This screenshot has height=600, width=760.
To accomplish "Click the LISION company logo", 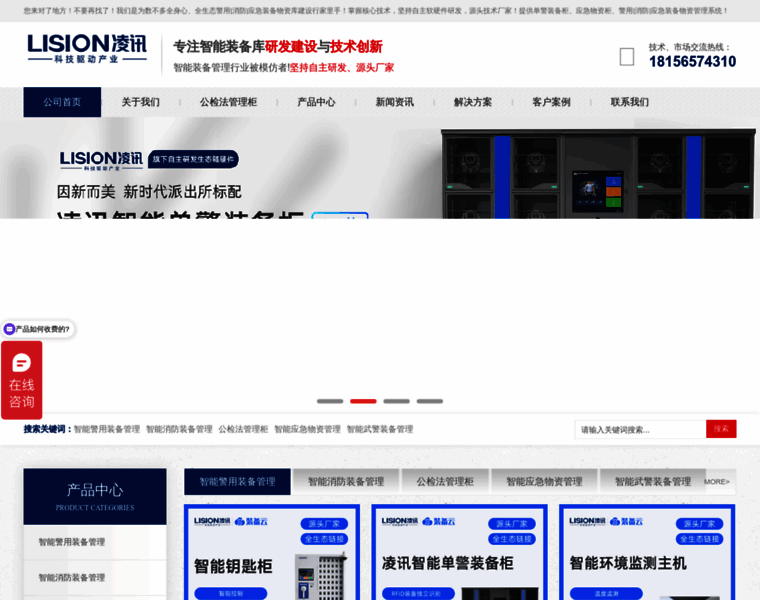I will (x=87, y=49).
